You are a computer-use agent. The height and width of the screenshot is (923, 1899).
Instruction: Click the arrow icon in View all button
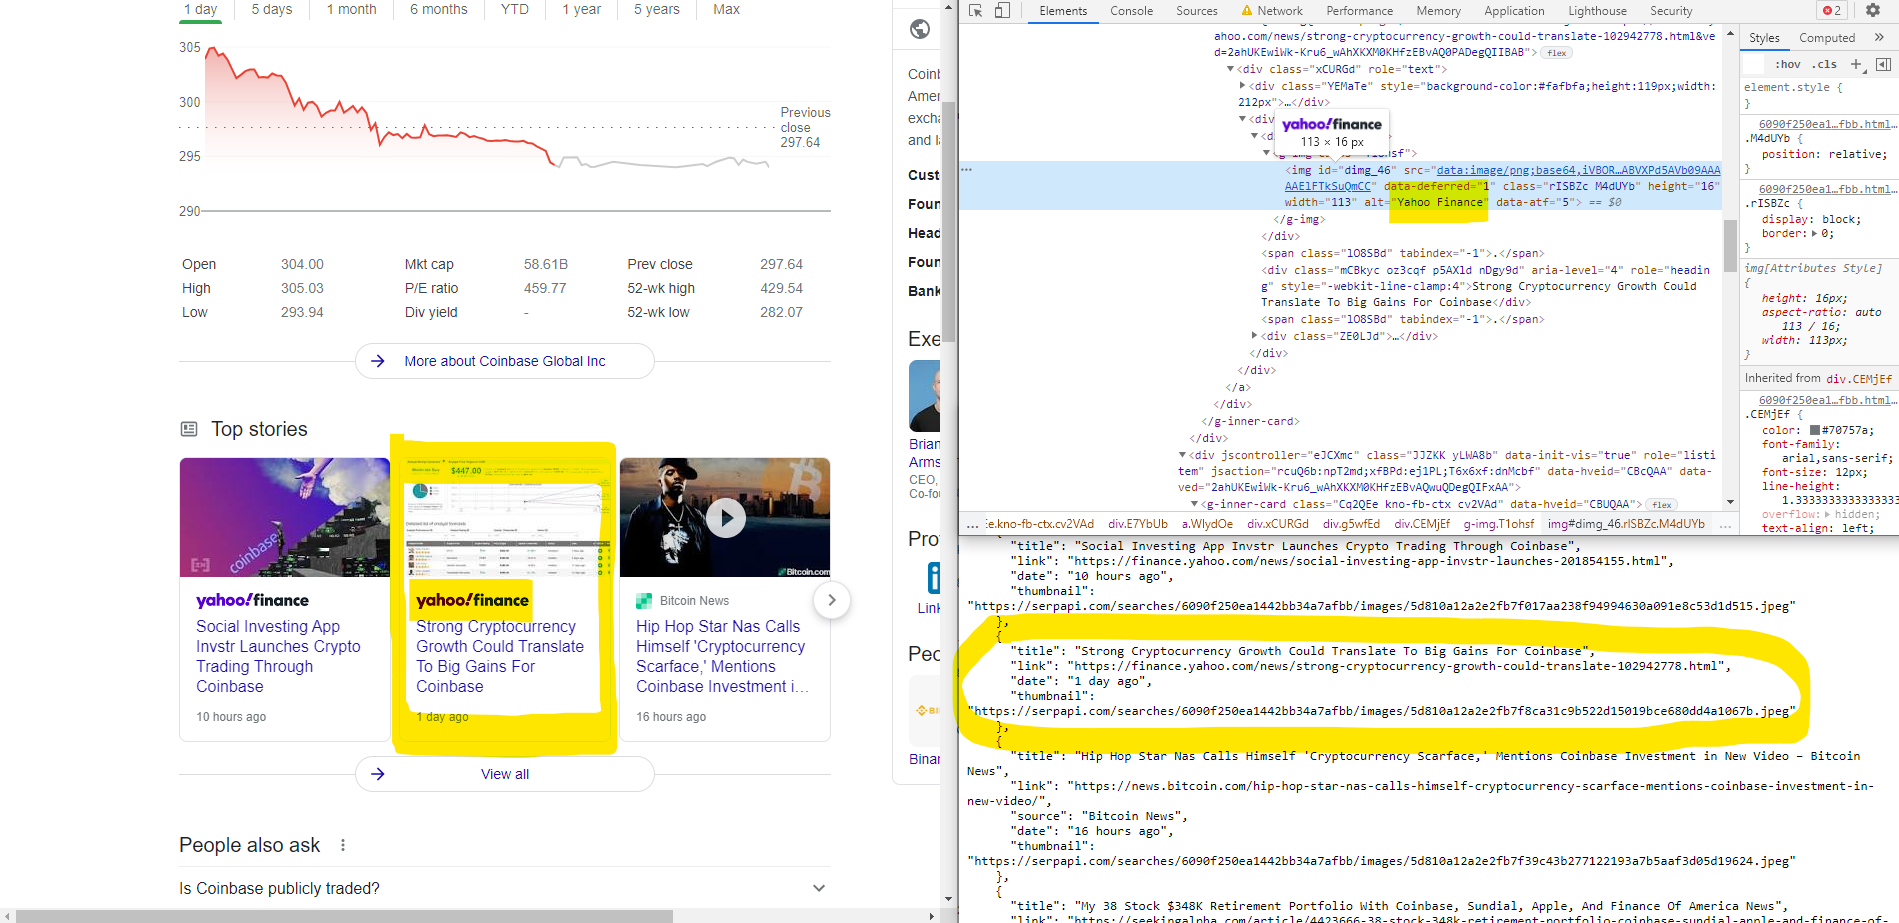[x=378, y=774]
